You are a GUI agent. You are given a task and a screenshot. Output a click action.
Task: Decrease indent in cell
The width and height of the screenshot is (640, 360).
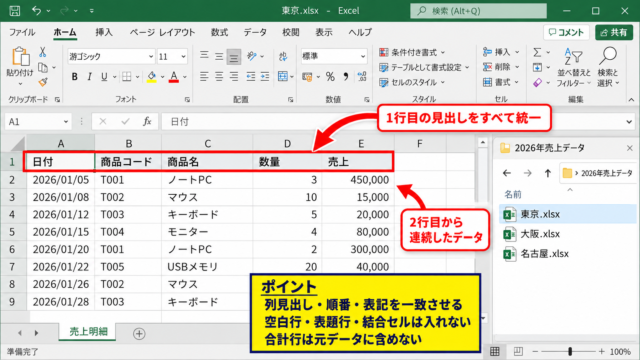tap(250, 76)
